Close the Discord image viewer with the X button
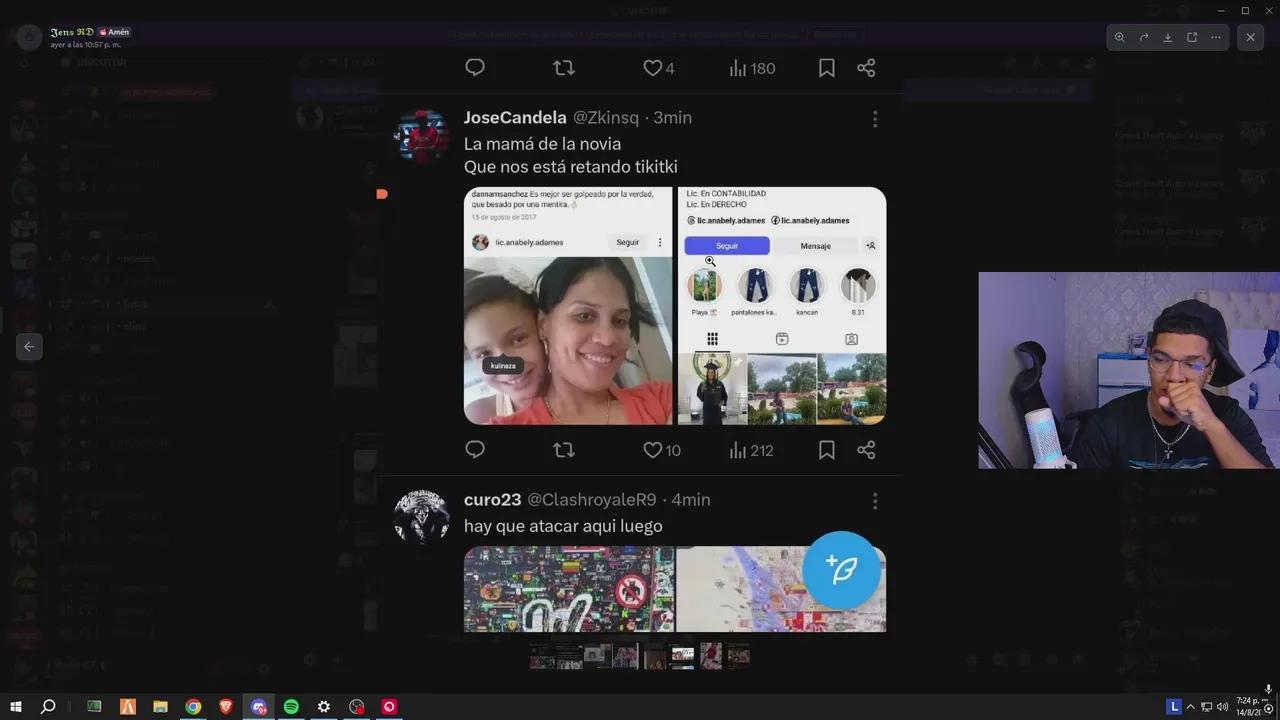1280x720 pixels. click(x=1250, y=37)
